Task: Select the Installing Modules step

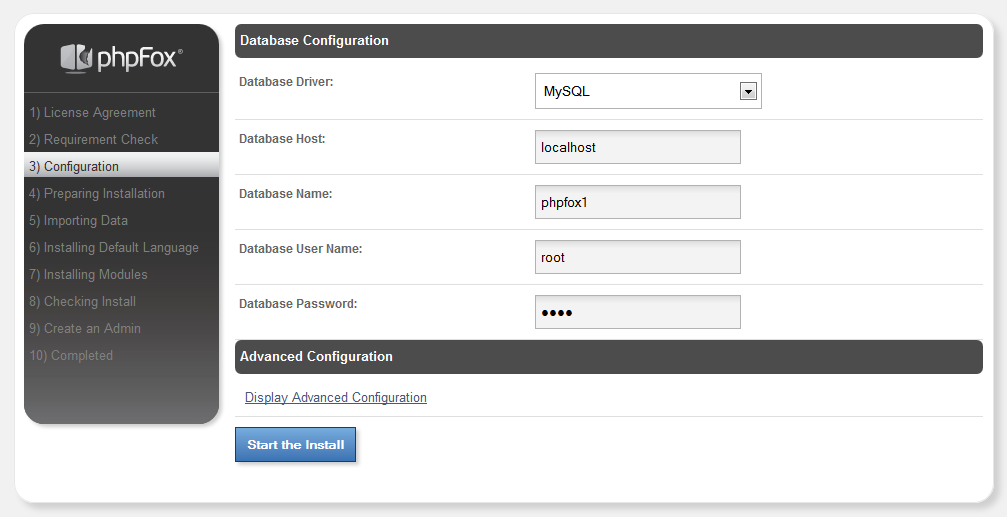Action: coord(88,275)
